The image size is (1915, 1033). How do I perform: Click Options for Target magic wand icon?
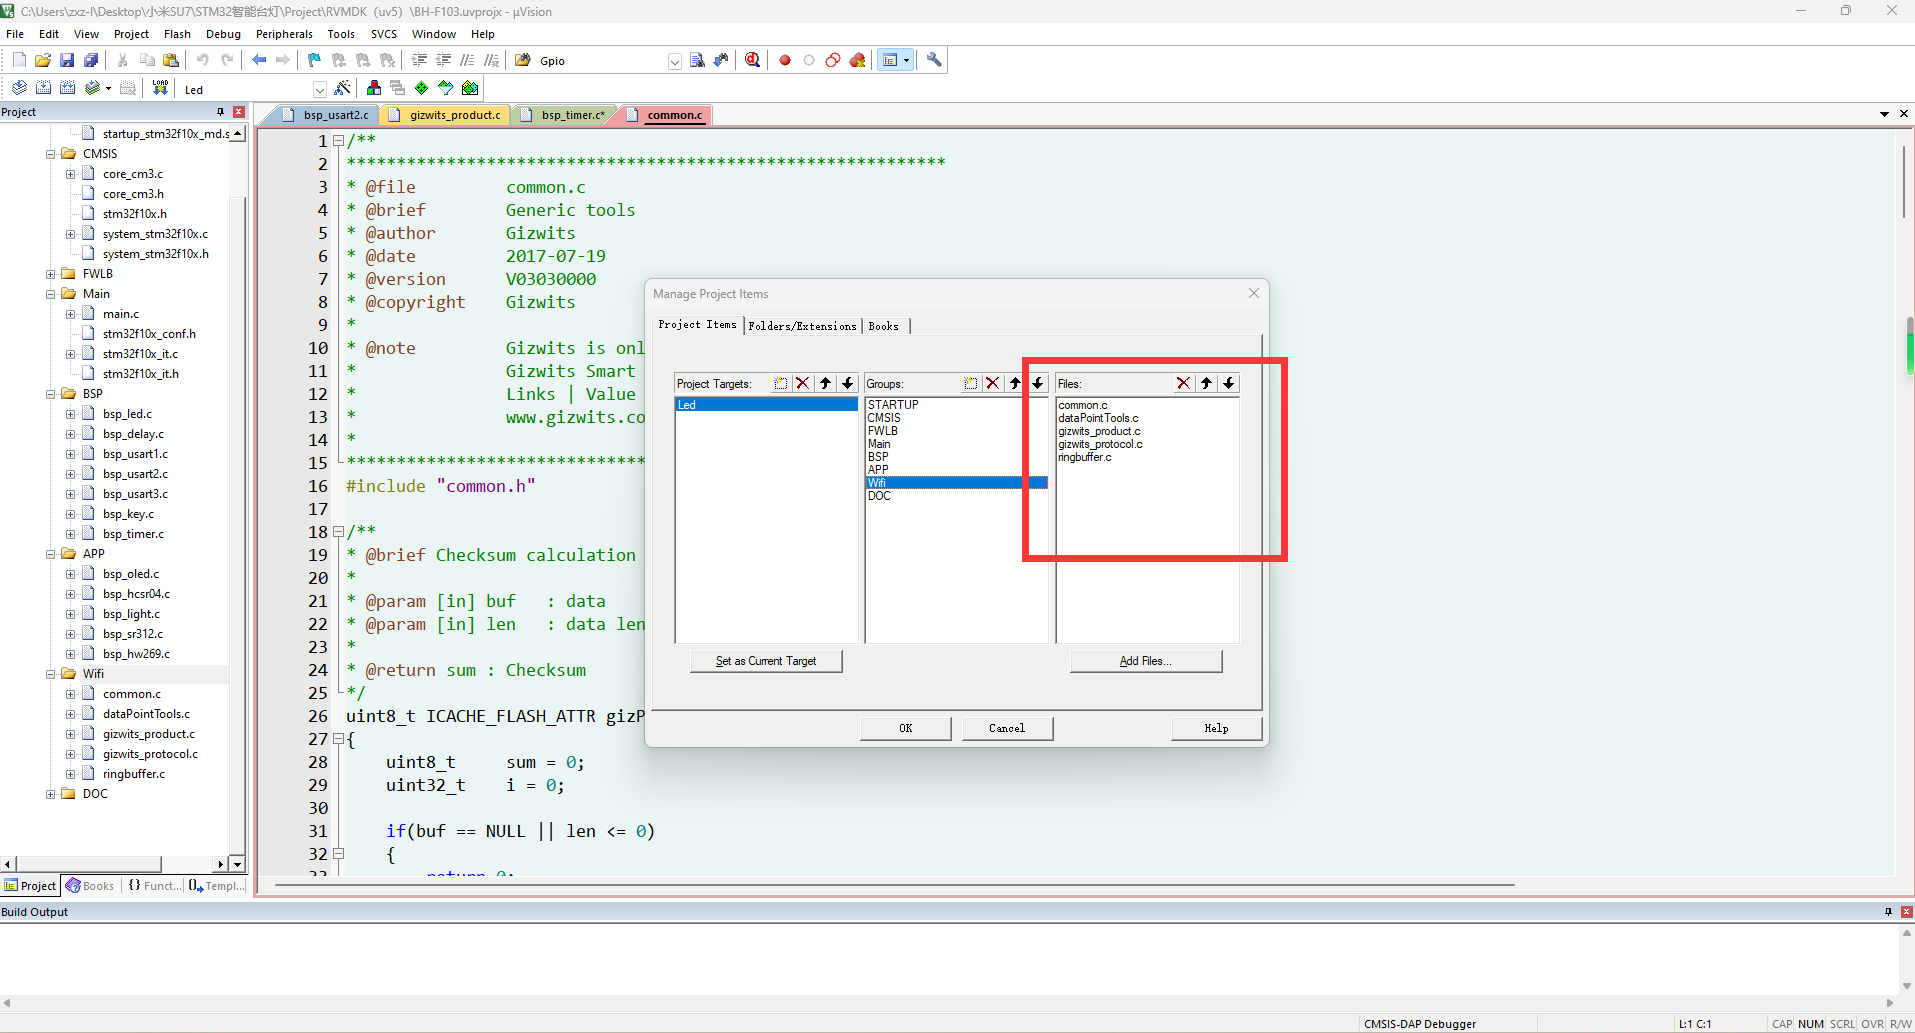[x=342, y=88]
